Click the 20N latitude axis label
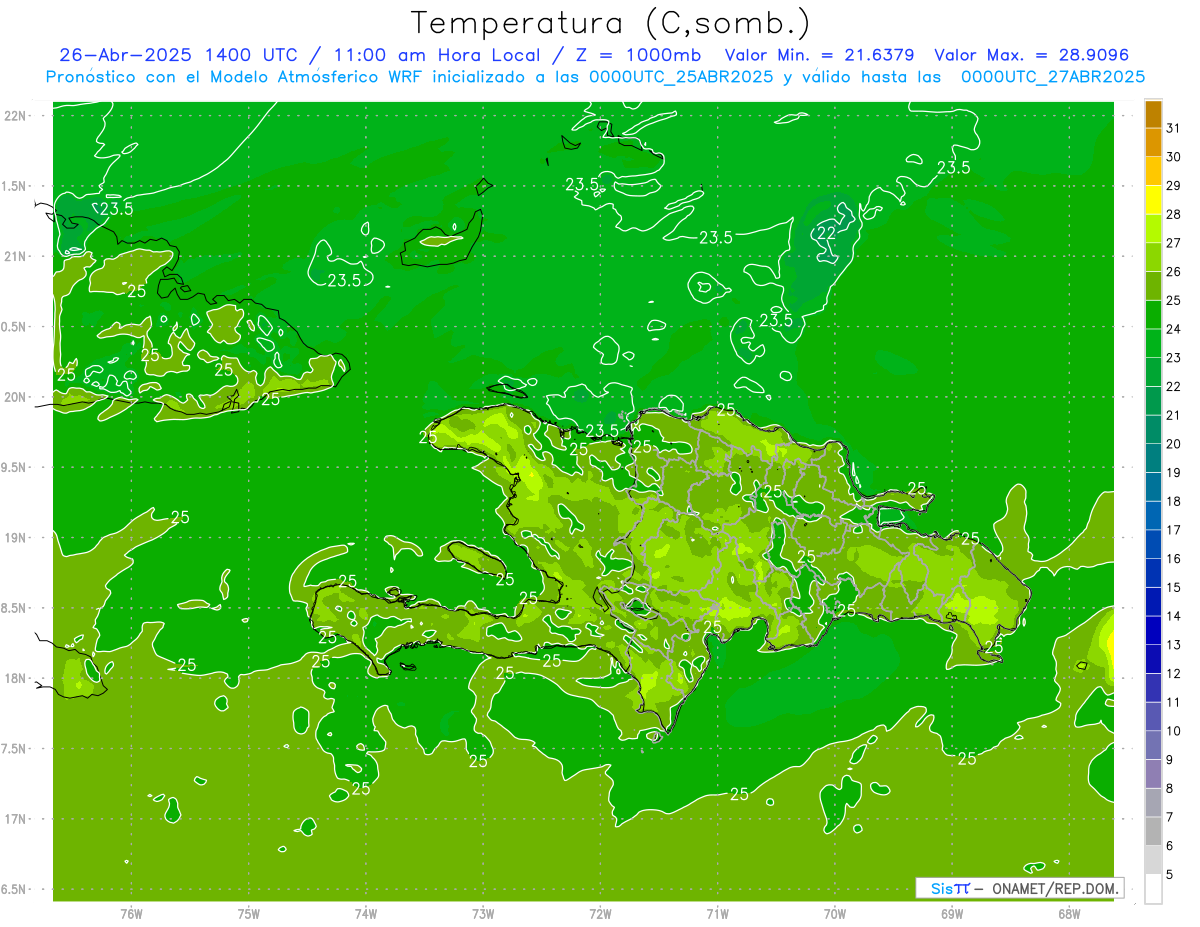The height and width of the screenshot is (927, 1200). (15, 397)
